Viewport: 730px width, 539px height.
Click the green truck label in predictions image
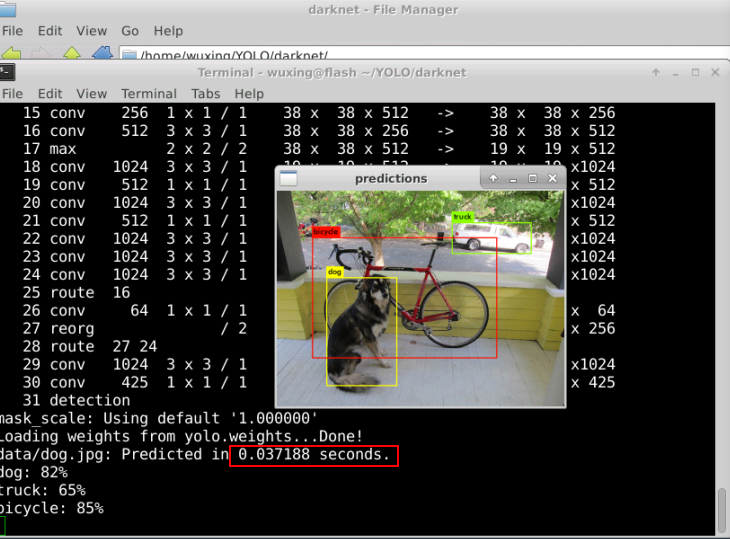[x=462, y=217]
